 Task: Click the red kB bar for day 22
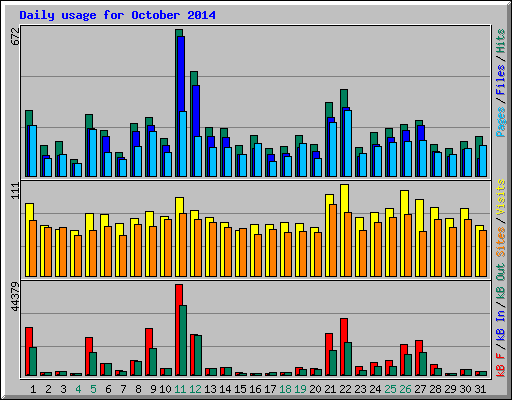tap(342, 347)
